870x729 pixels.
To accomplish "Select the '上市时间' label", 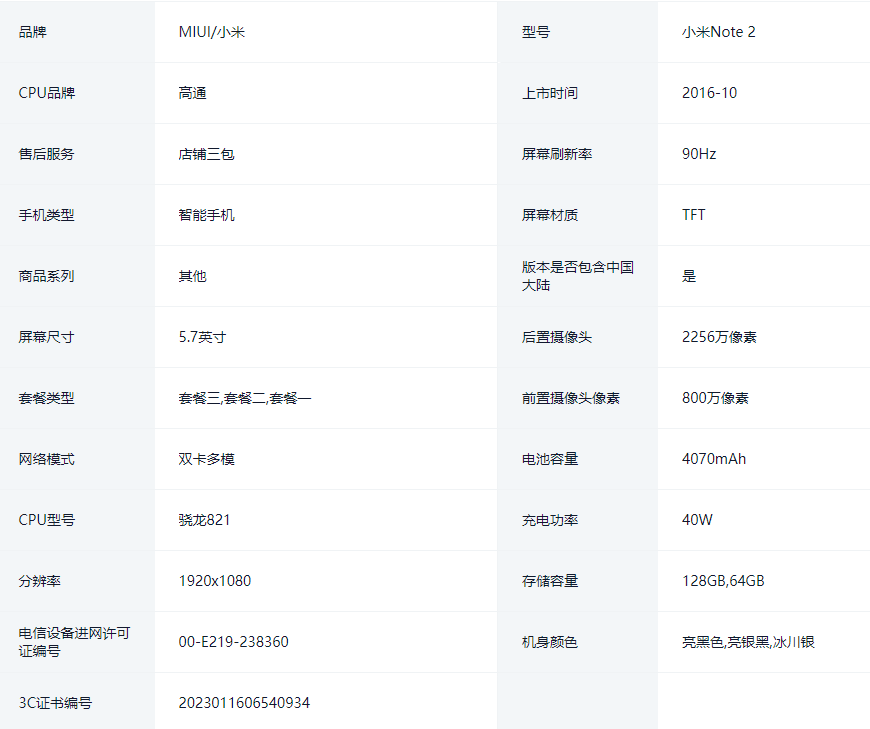I will [550, 93].
